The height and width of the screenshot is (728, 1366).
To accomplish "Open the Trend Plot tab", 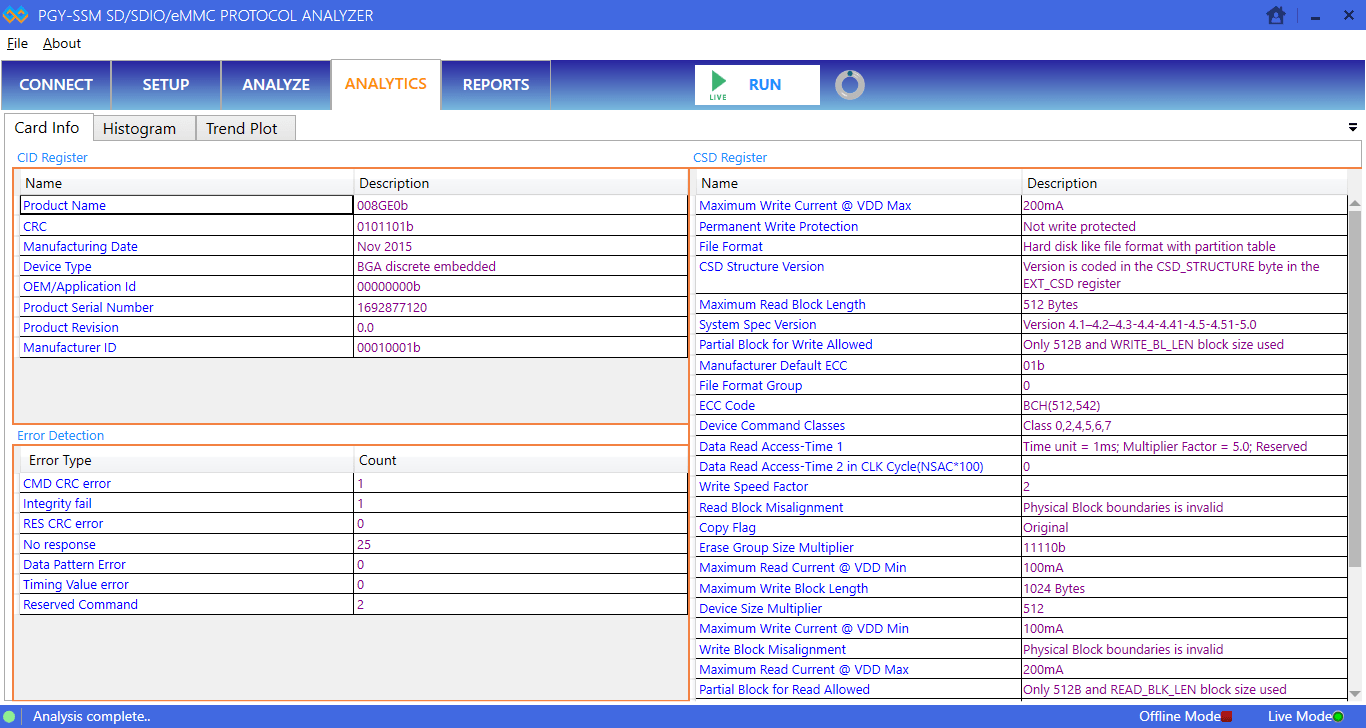I will point(245,127).
